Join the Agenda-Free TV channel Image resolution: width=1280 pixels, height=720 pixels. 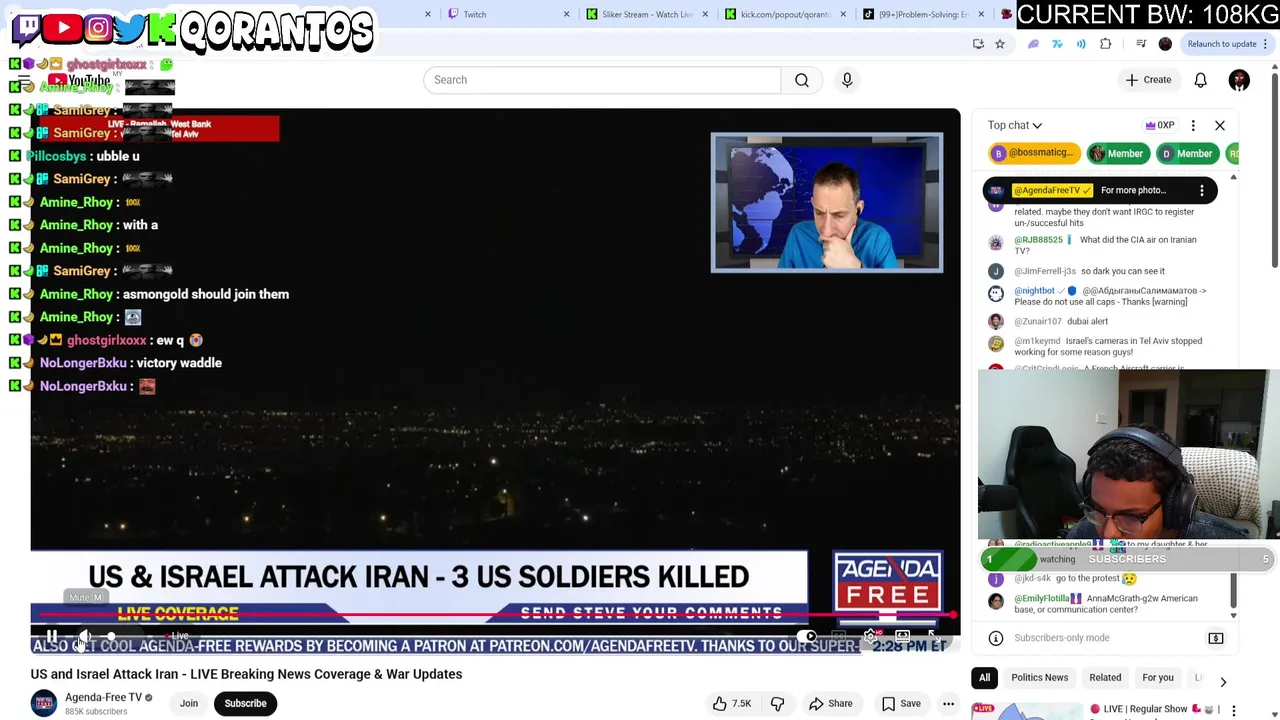coord(189,703)
